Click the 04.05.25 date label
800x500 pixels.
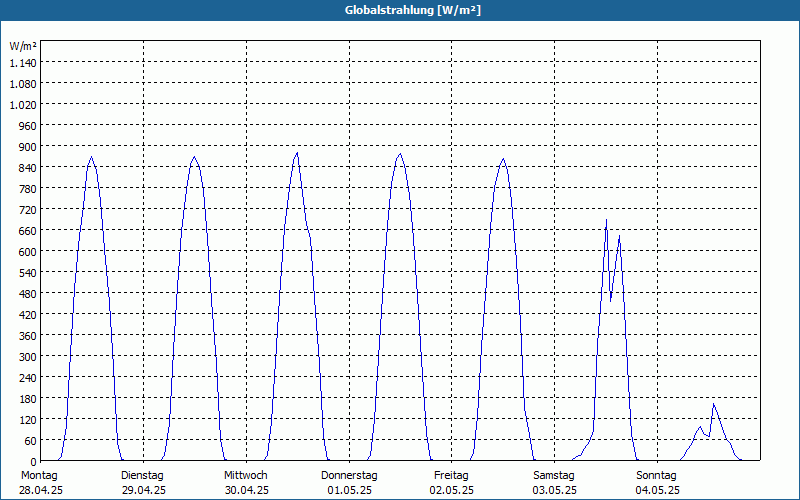[x=658, y=490]
